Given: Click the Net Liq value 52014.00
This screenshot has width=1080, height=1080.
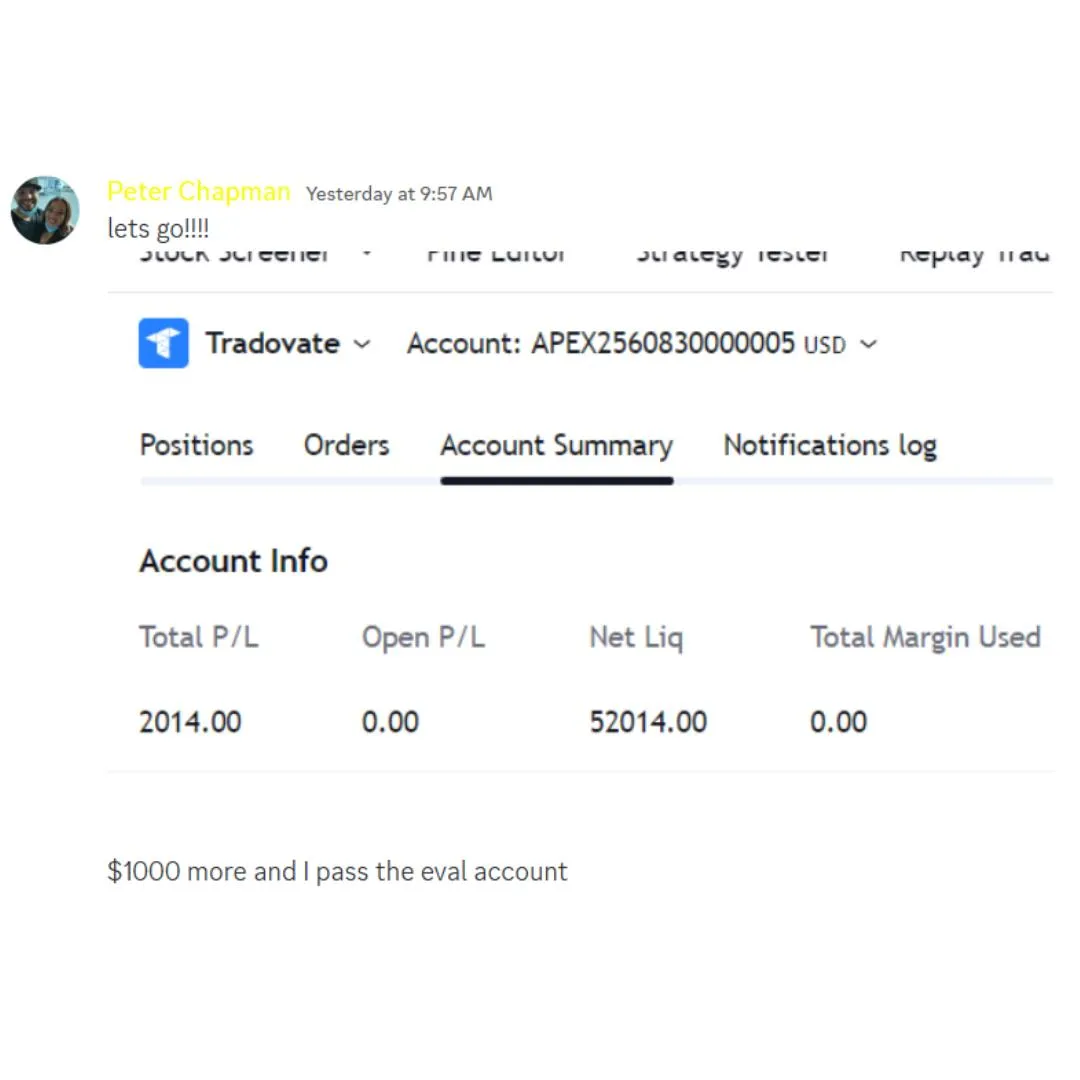Looking at the screenshot, I should click(x=648, y=722).
